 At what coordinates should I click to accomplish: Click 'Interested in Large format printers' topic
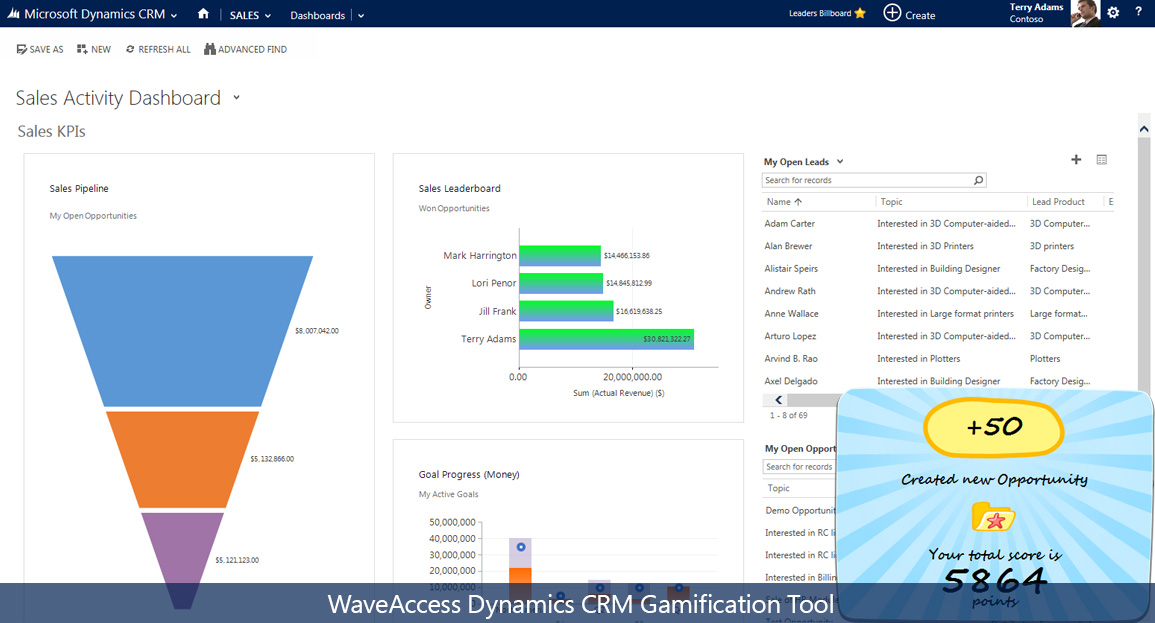[945, 314]
